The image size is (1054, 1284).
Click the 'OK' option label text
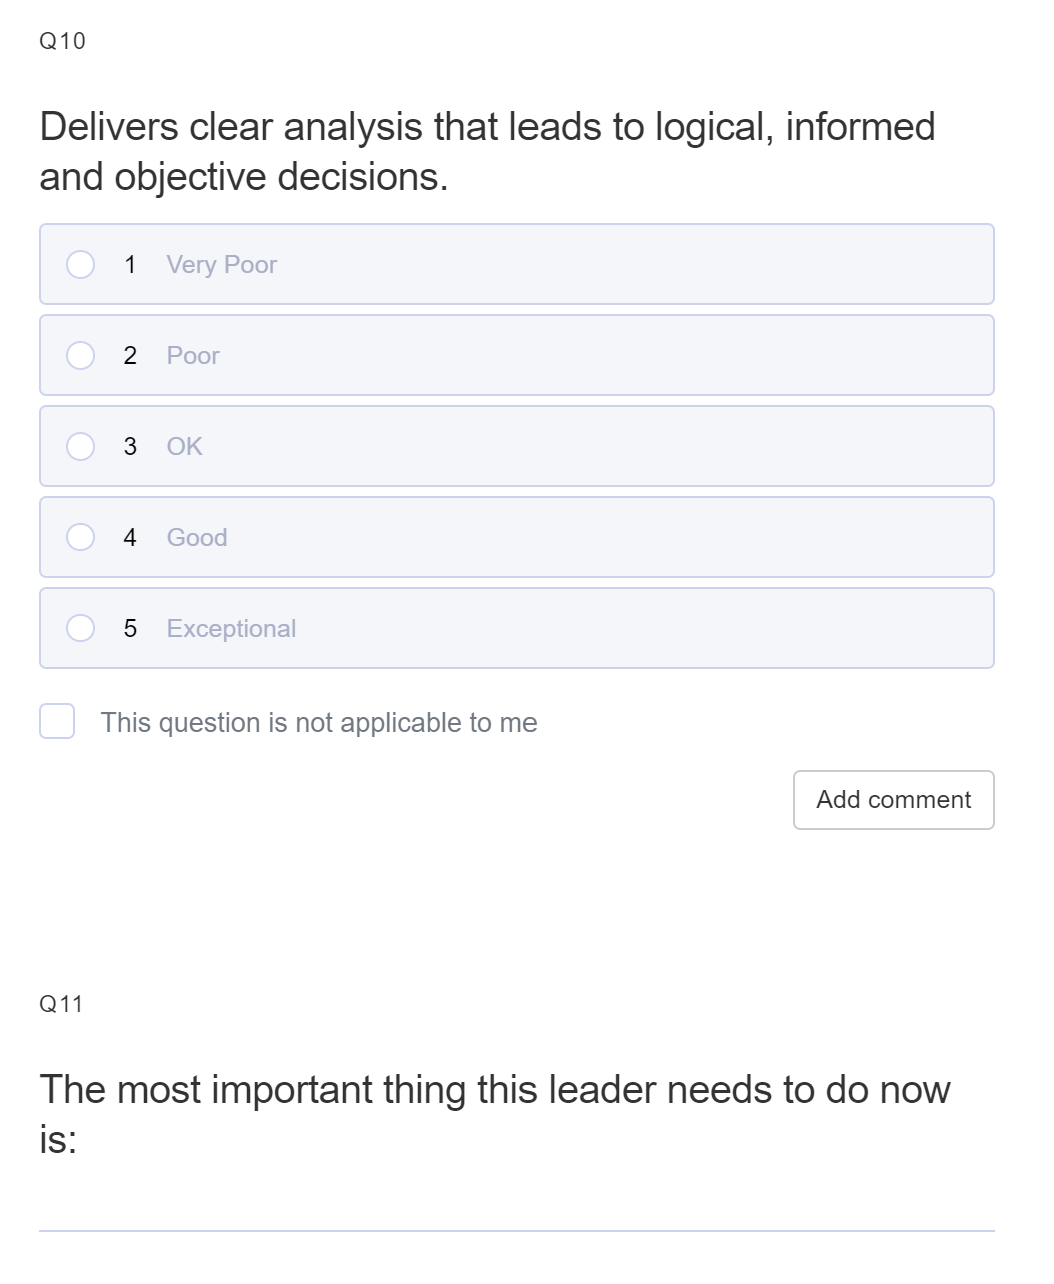pos(185,446)
